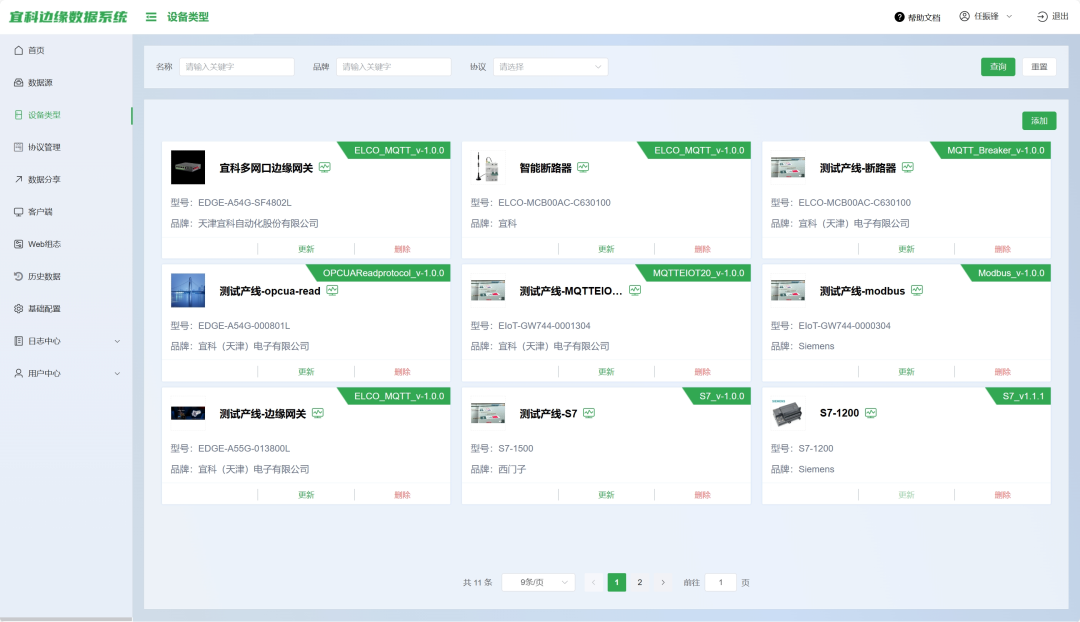Go to 数据源 in the sidebar

(40, 82)
